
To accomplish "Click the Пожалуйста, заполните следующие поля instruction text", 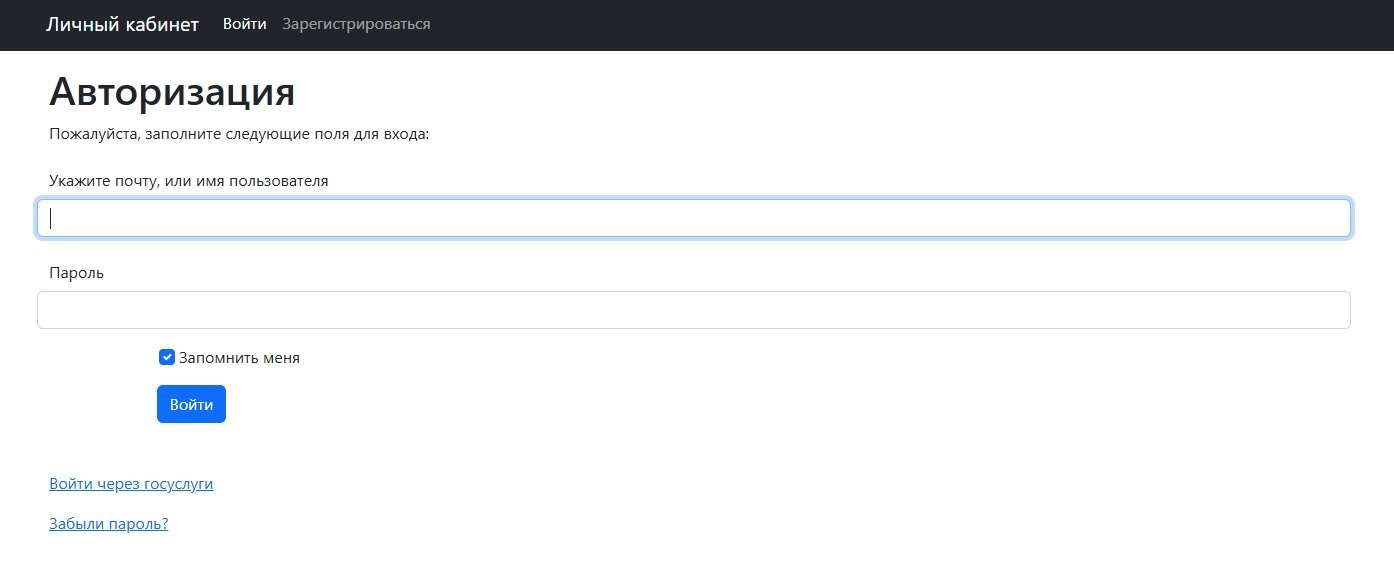I will [238, 134].
